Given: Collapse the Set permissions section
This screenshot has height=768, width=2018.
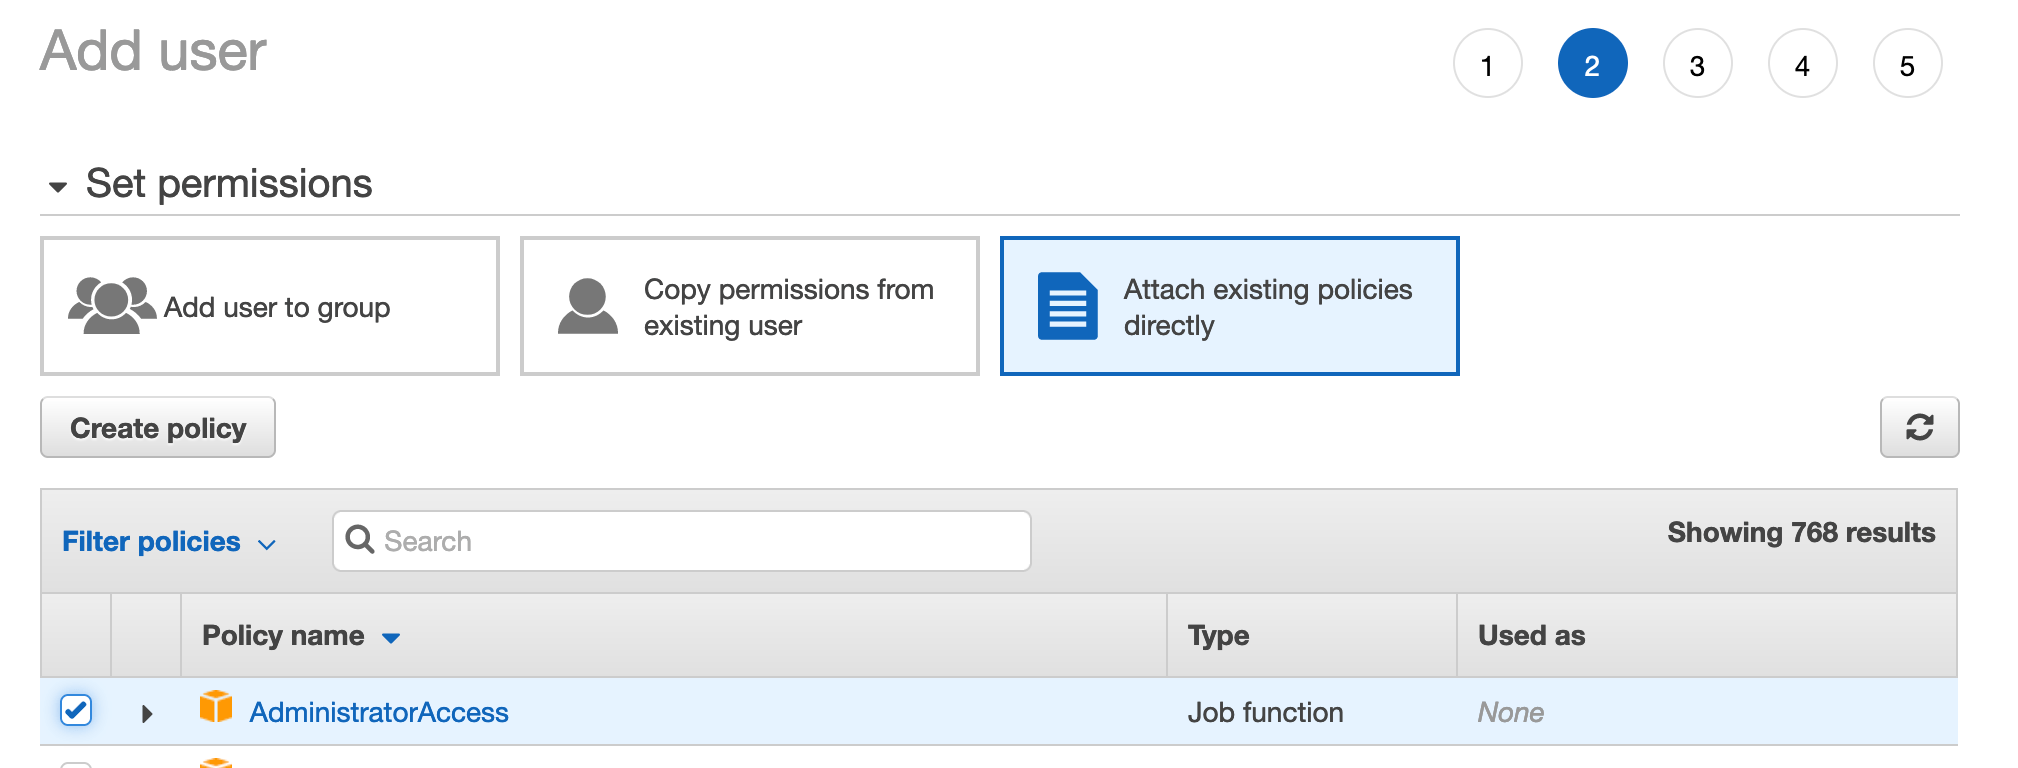Looking at the screenshot, I should point(58,186).
